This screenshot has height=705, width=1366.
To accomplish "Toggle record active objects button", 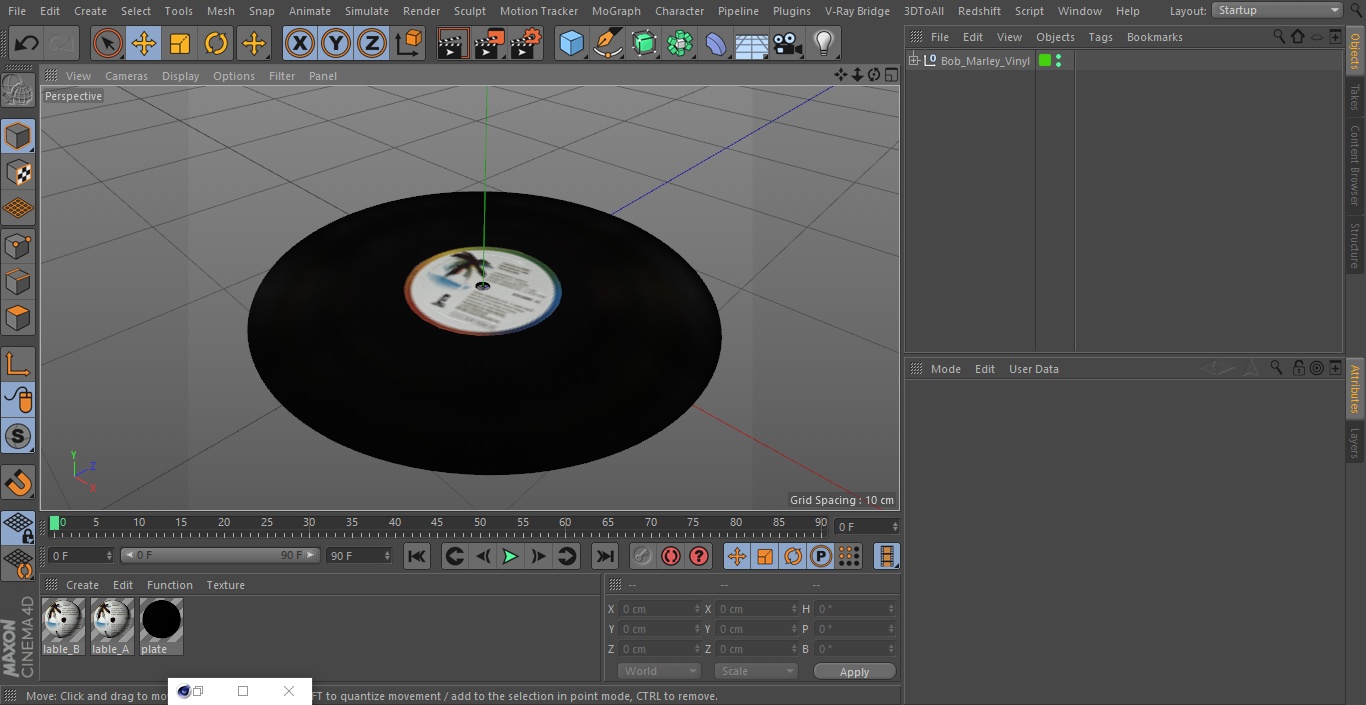I will pyautogui.click(x=642, y=556).
